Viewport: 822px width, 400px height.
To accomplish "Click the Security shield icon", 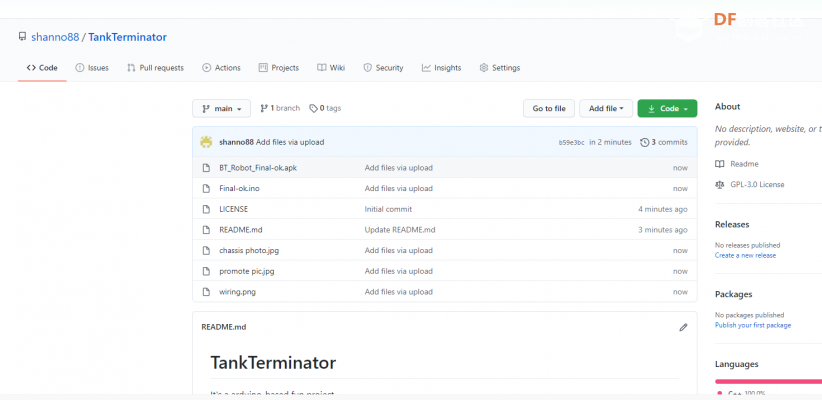I will [367, 68].
